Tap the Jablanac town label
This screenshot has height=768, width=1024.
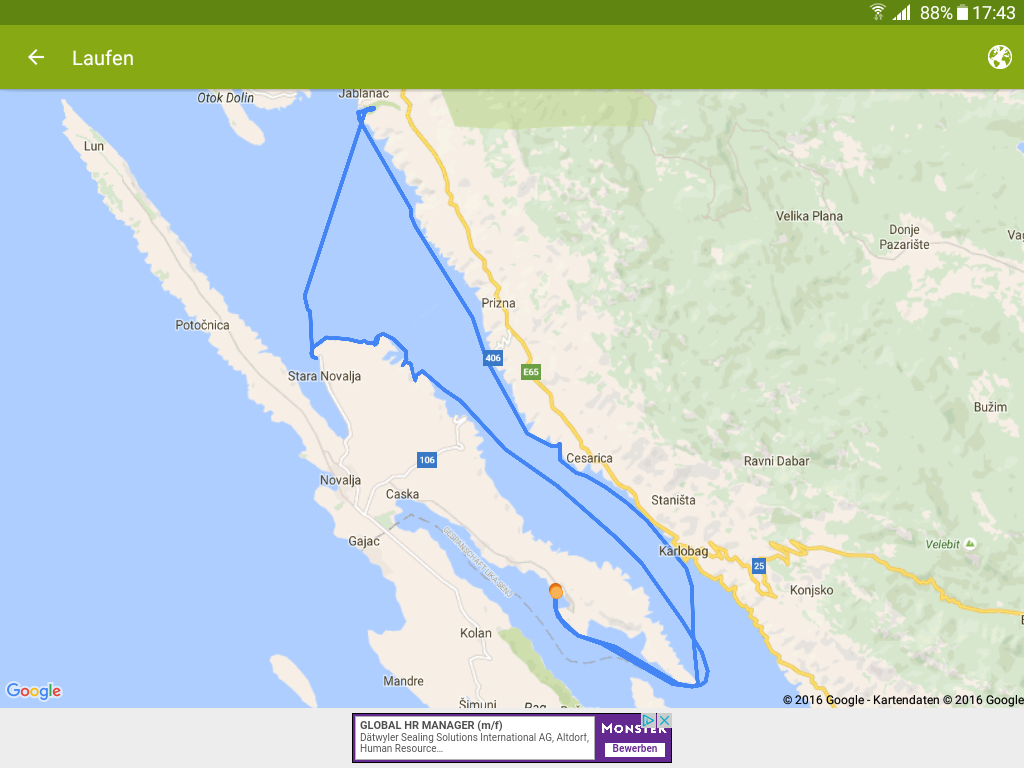point(363,93)
